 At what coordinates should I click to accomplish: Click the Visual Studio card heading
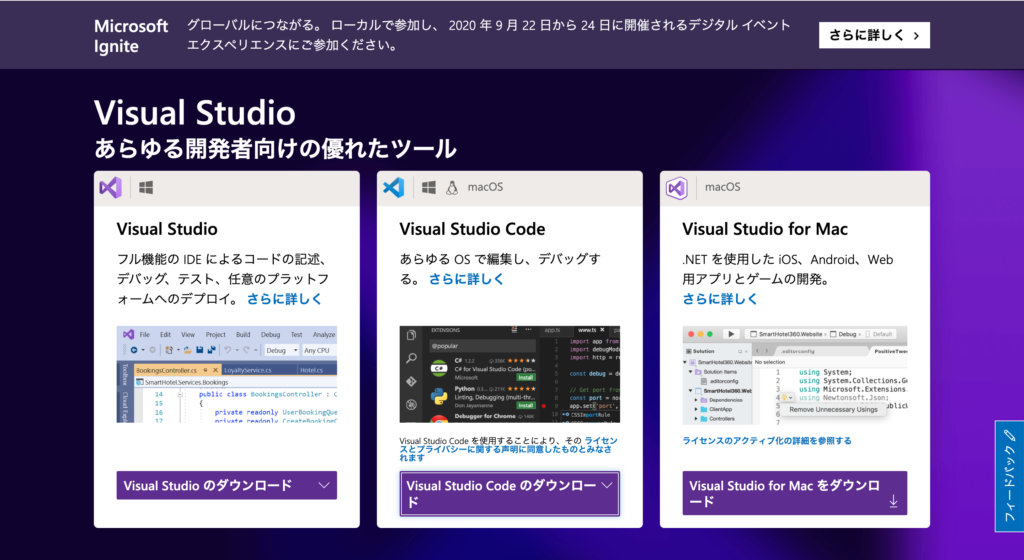[x=167, y=229]
